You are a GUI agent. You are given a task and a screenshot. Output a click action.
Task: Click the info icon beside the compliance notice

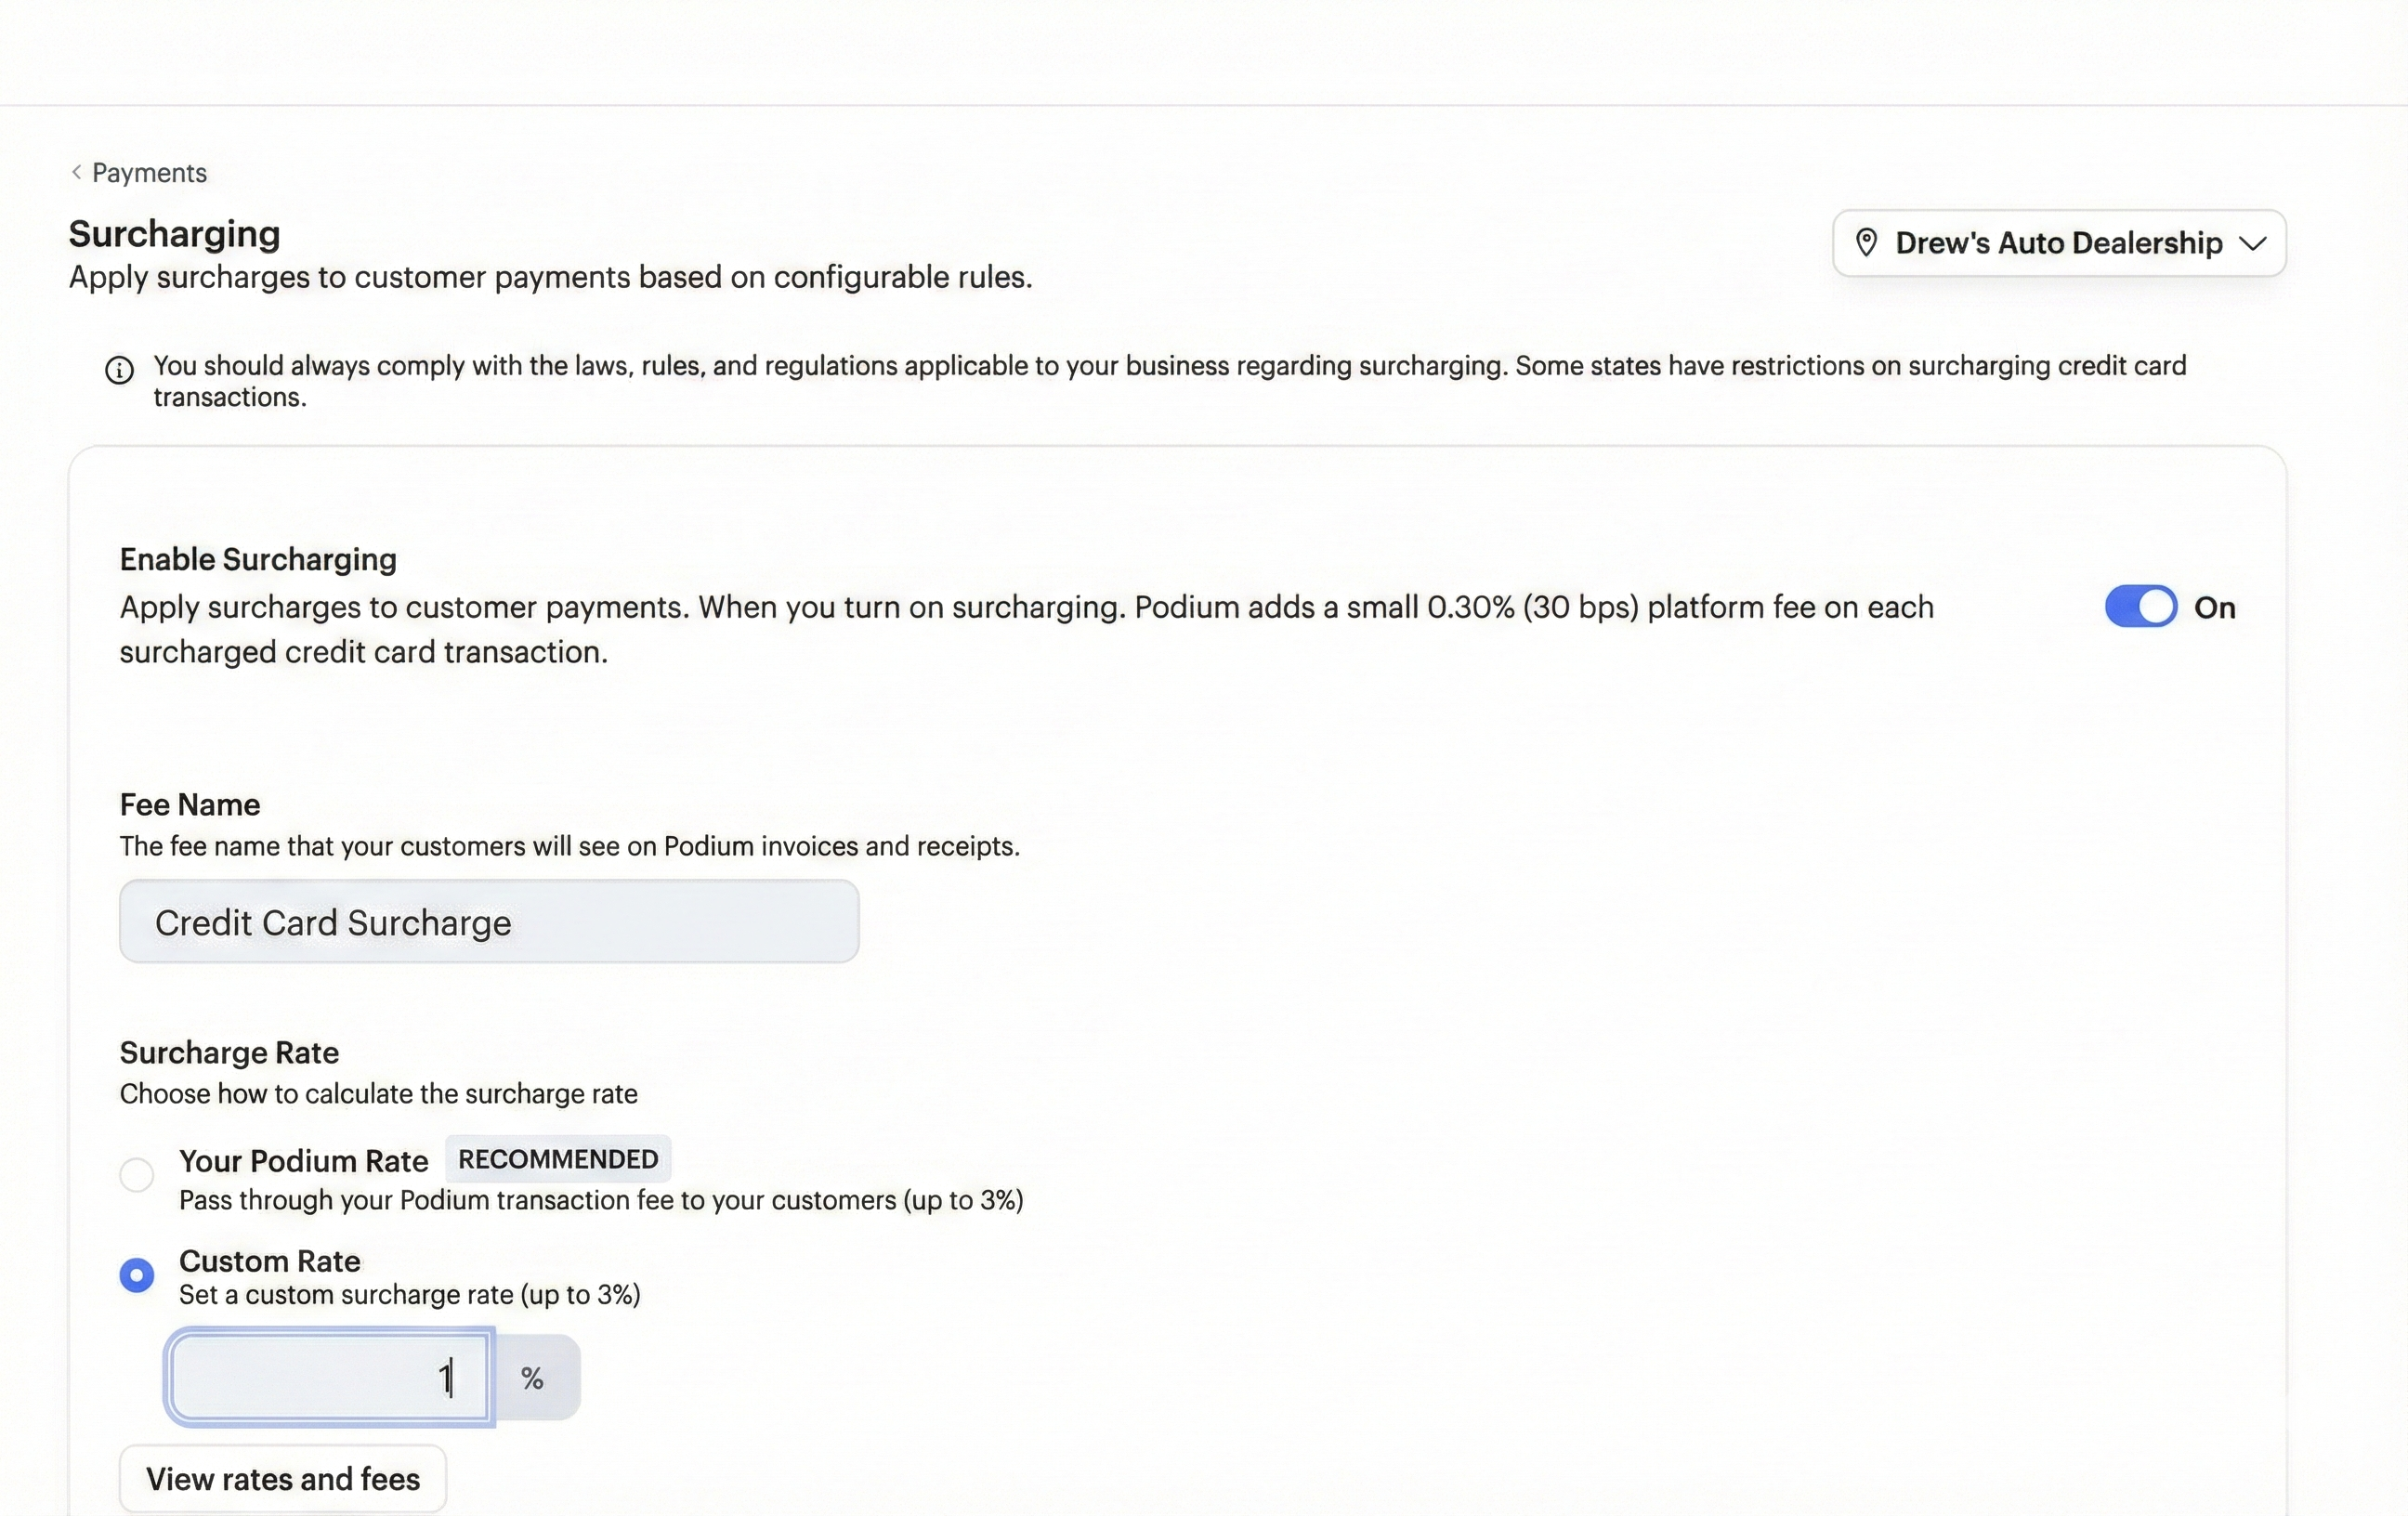point(119,370)
